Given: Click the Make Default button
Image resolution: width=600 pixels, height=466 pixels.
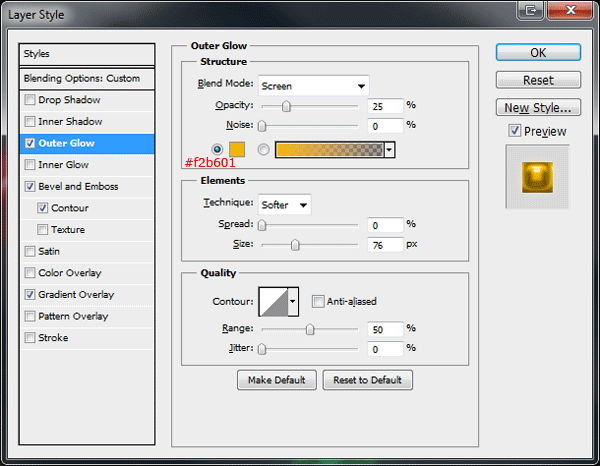Looking at the screenshot, I should [x=277, y=380].
